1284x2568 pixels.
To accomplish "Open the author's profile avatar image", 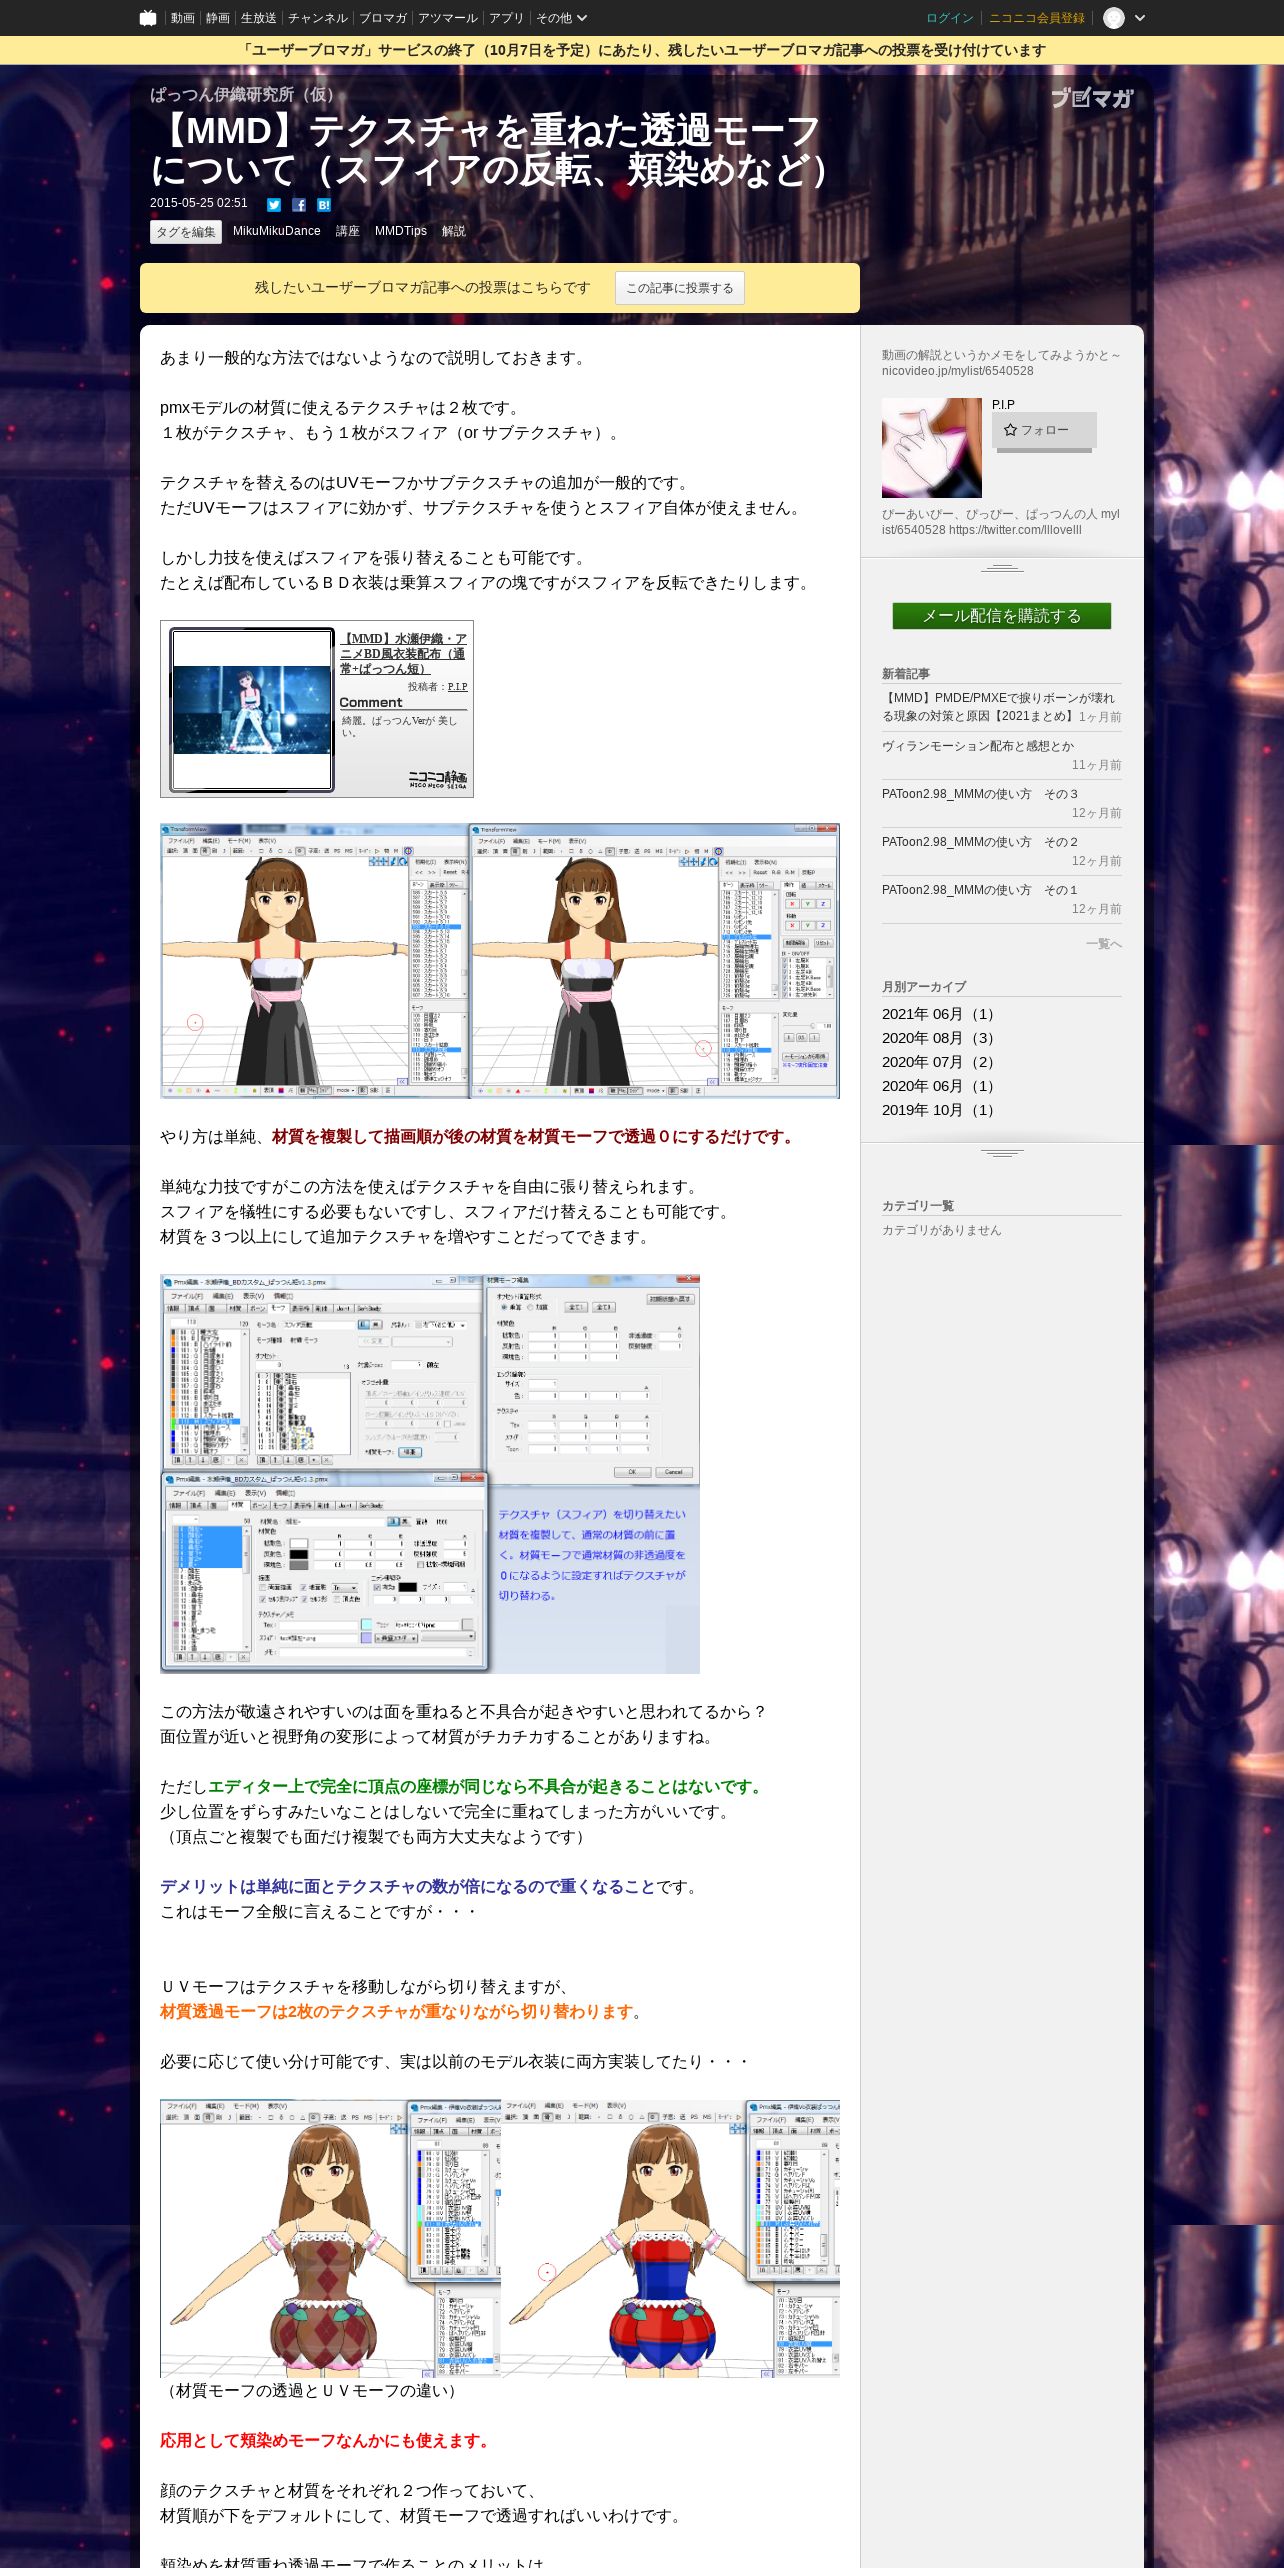I will [x=932, y=448].
